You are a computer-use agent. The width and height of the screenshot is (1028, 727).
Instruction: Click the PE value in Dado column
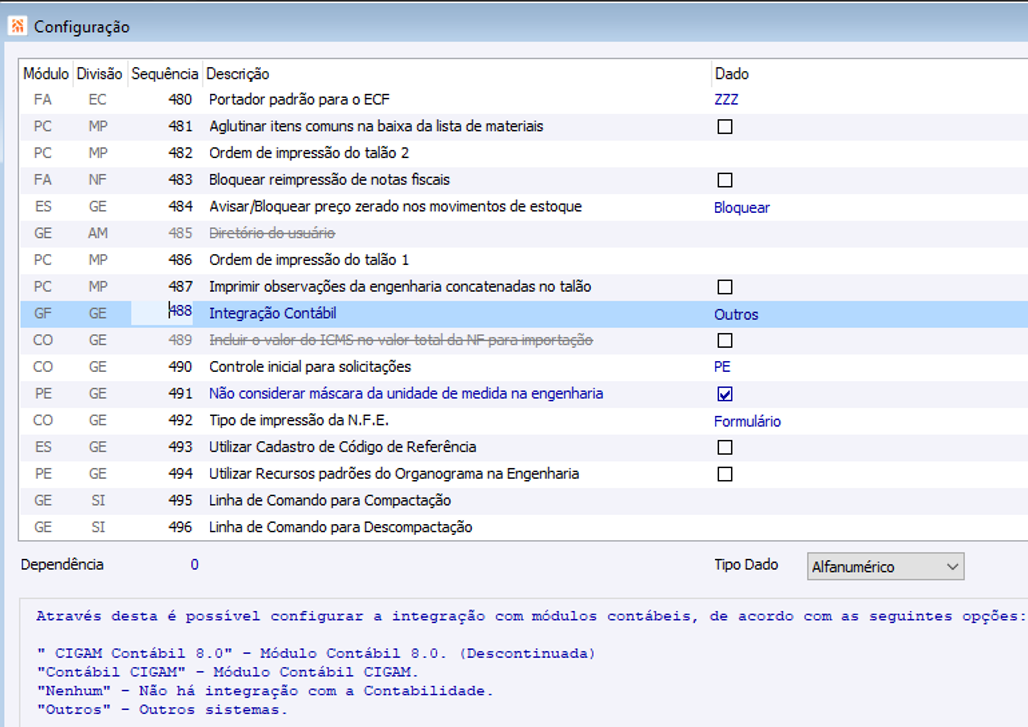722,367
